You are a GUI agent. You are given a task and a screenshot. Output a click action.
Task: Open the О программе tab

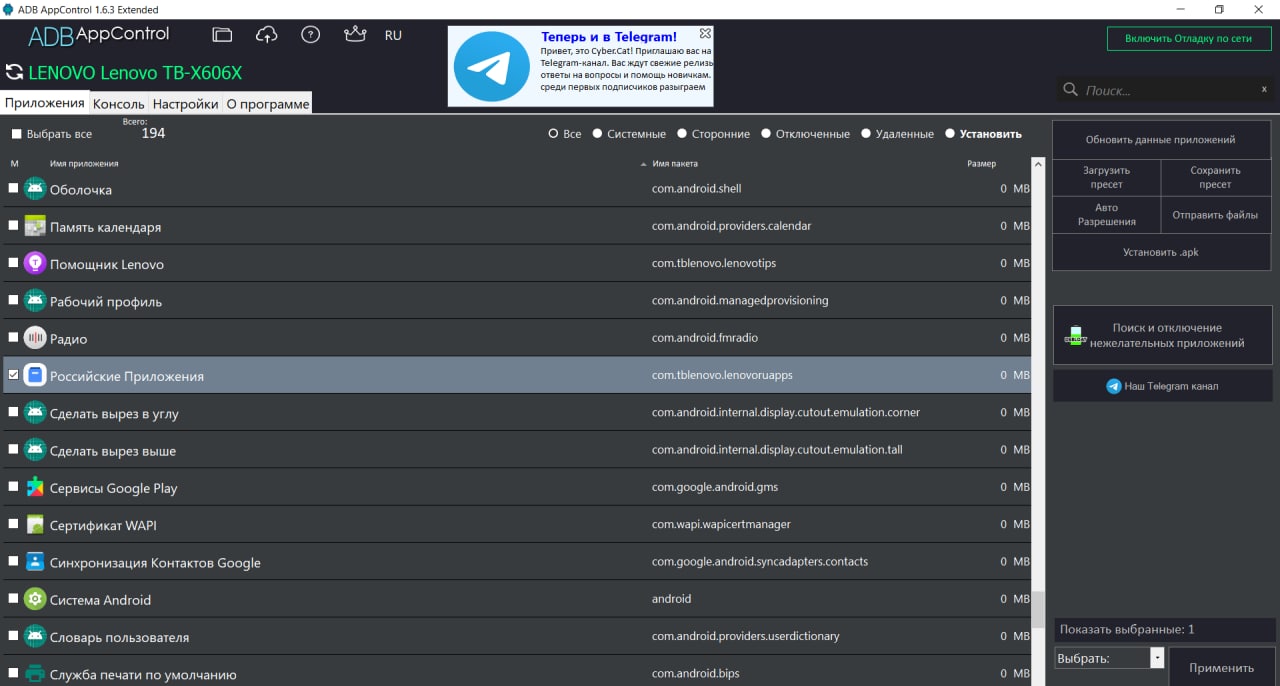267,103
